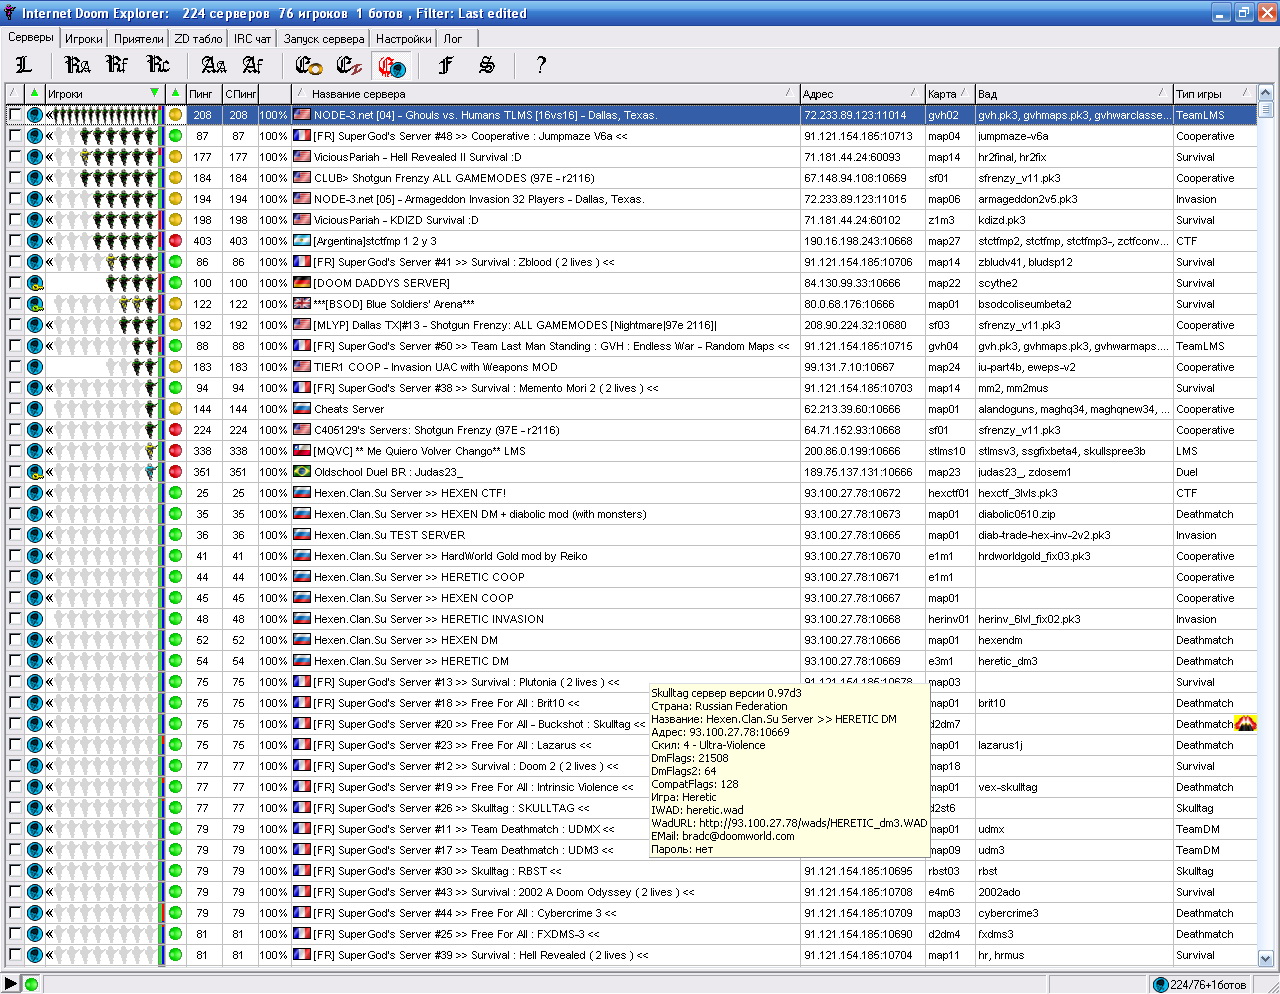Image resolution: width=1280 pixels, height=994 pixels.
Task: Tick checkbox for Cheats Server row
Action: click(15, 409)
